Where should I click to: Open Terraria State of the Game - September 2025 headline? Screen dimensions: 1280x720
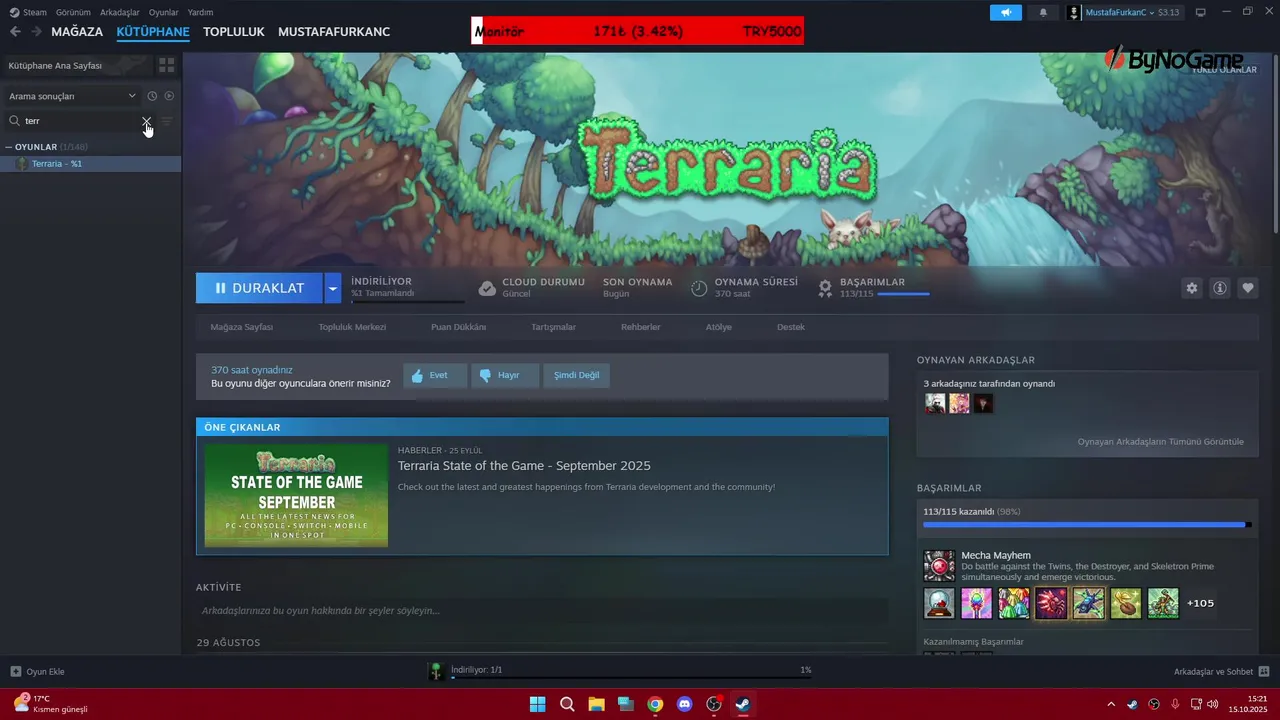pyautogui.click(x=524, y=466)
